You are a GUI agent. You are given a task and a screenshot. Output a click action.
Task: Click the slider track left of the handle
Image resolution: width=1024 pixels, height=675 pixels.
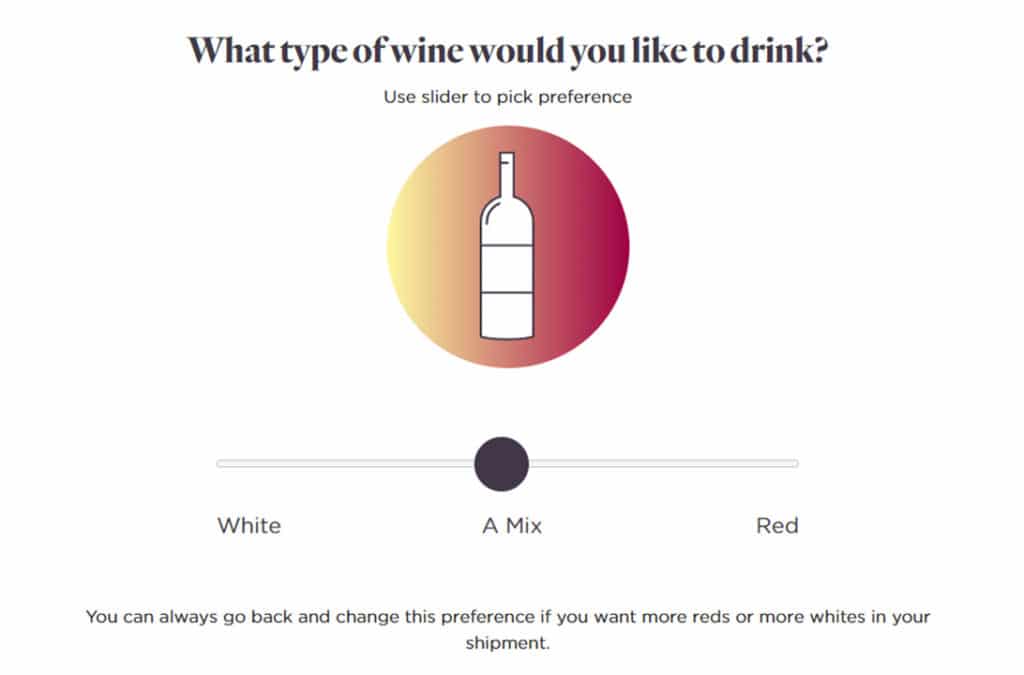point(345,463)
